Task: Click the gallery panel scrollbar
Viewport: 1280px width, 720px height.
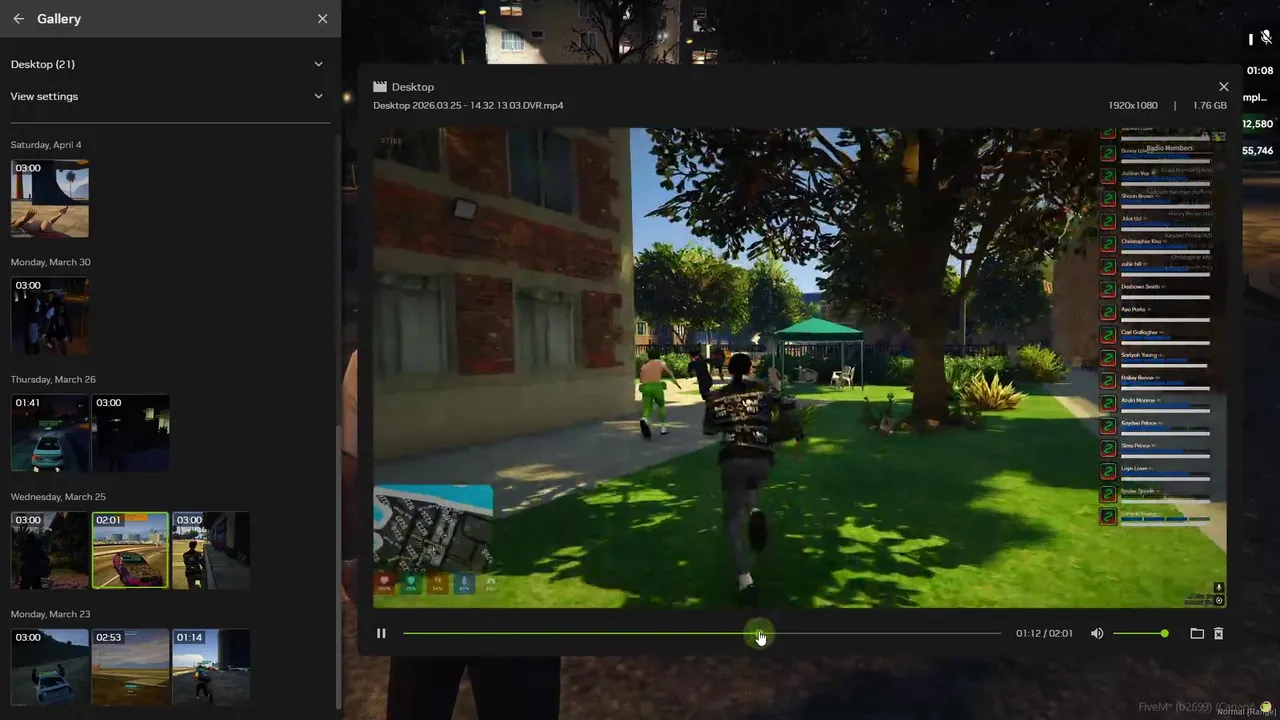Action: coord(337,567)
